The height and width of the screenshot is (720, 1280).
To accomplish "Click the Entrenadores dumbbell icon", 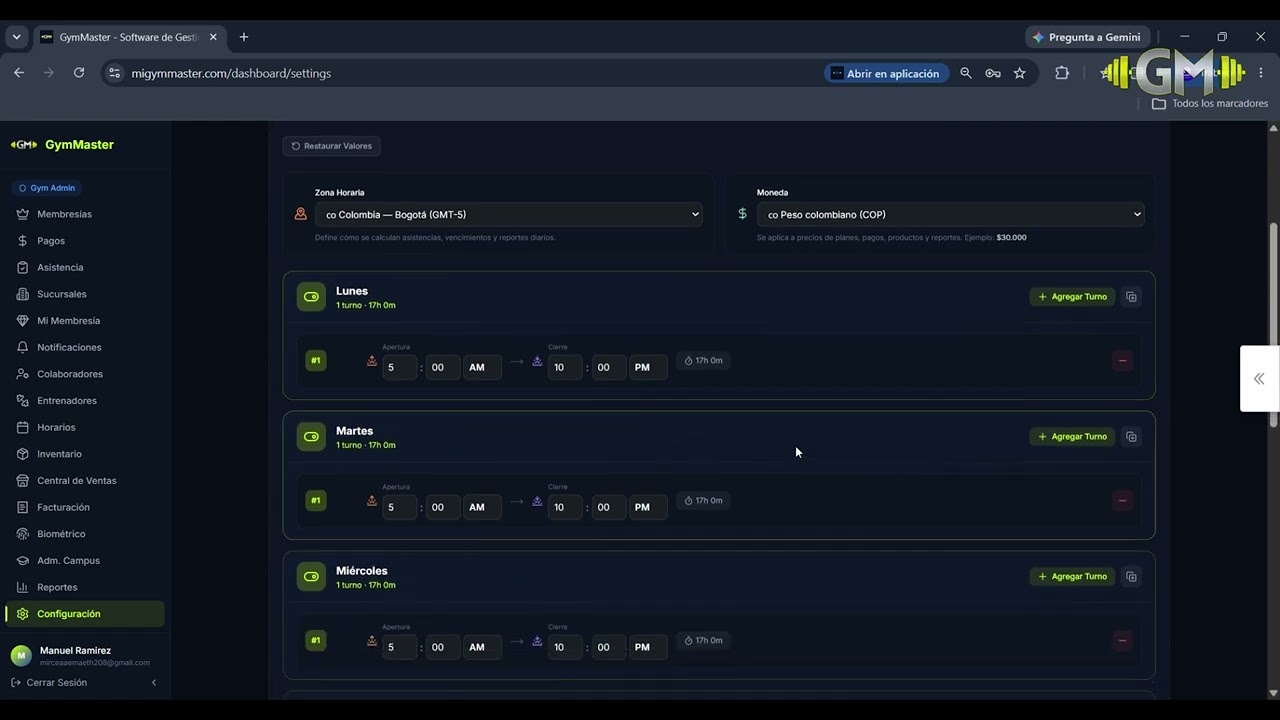I will tap(23, 401).
